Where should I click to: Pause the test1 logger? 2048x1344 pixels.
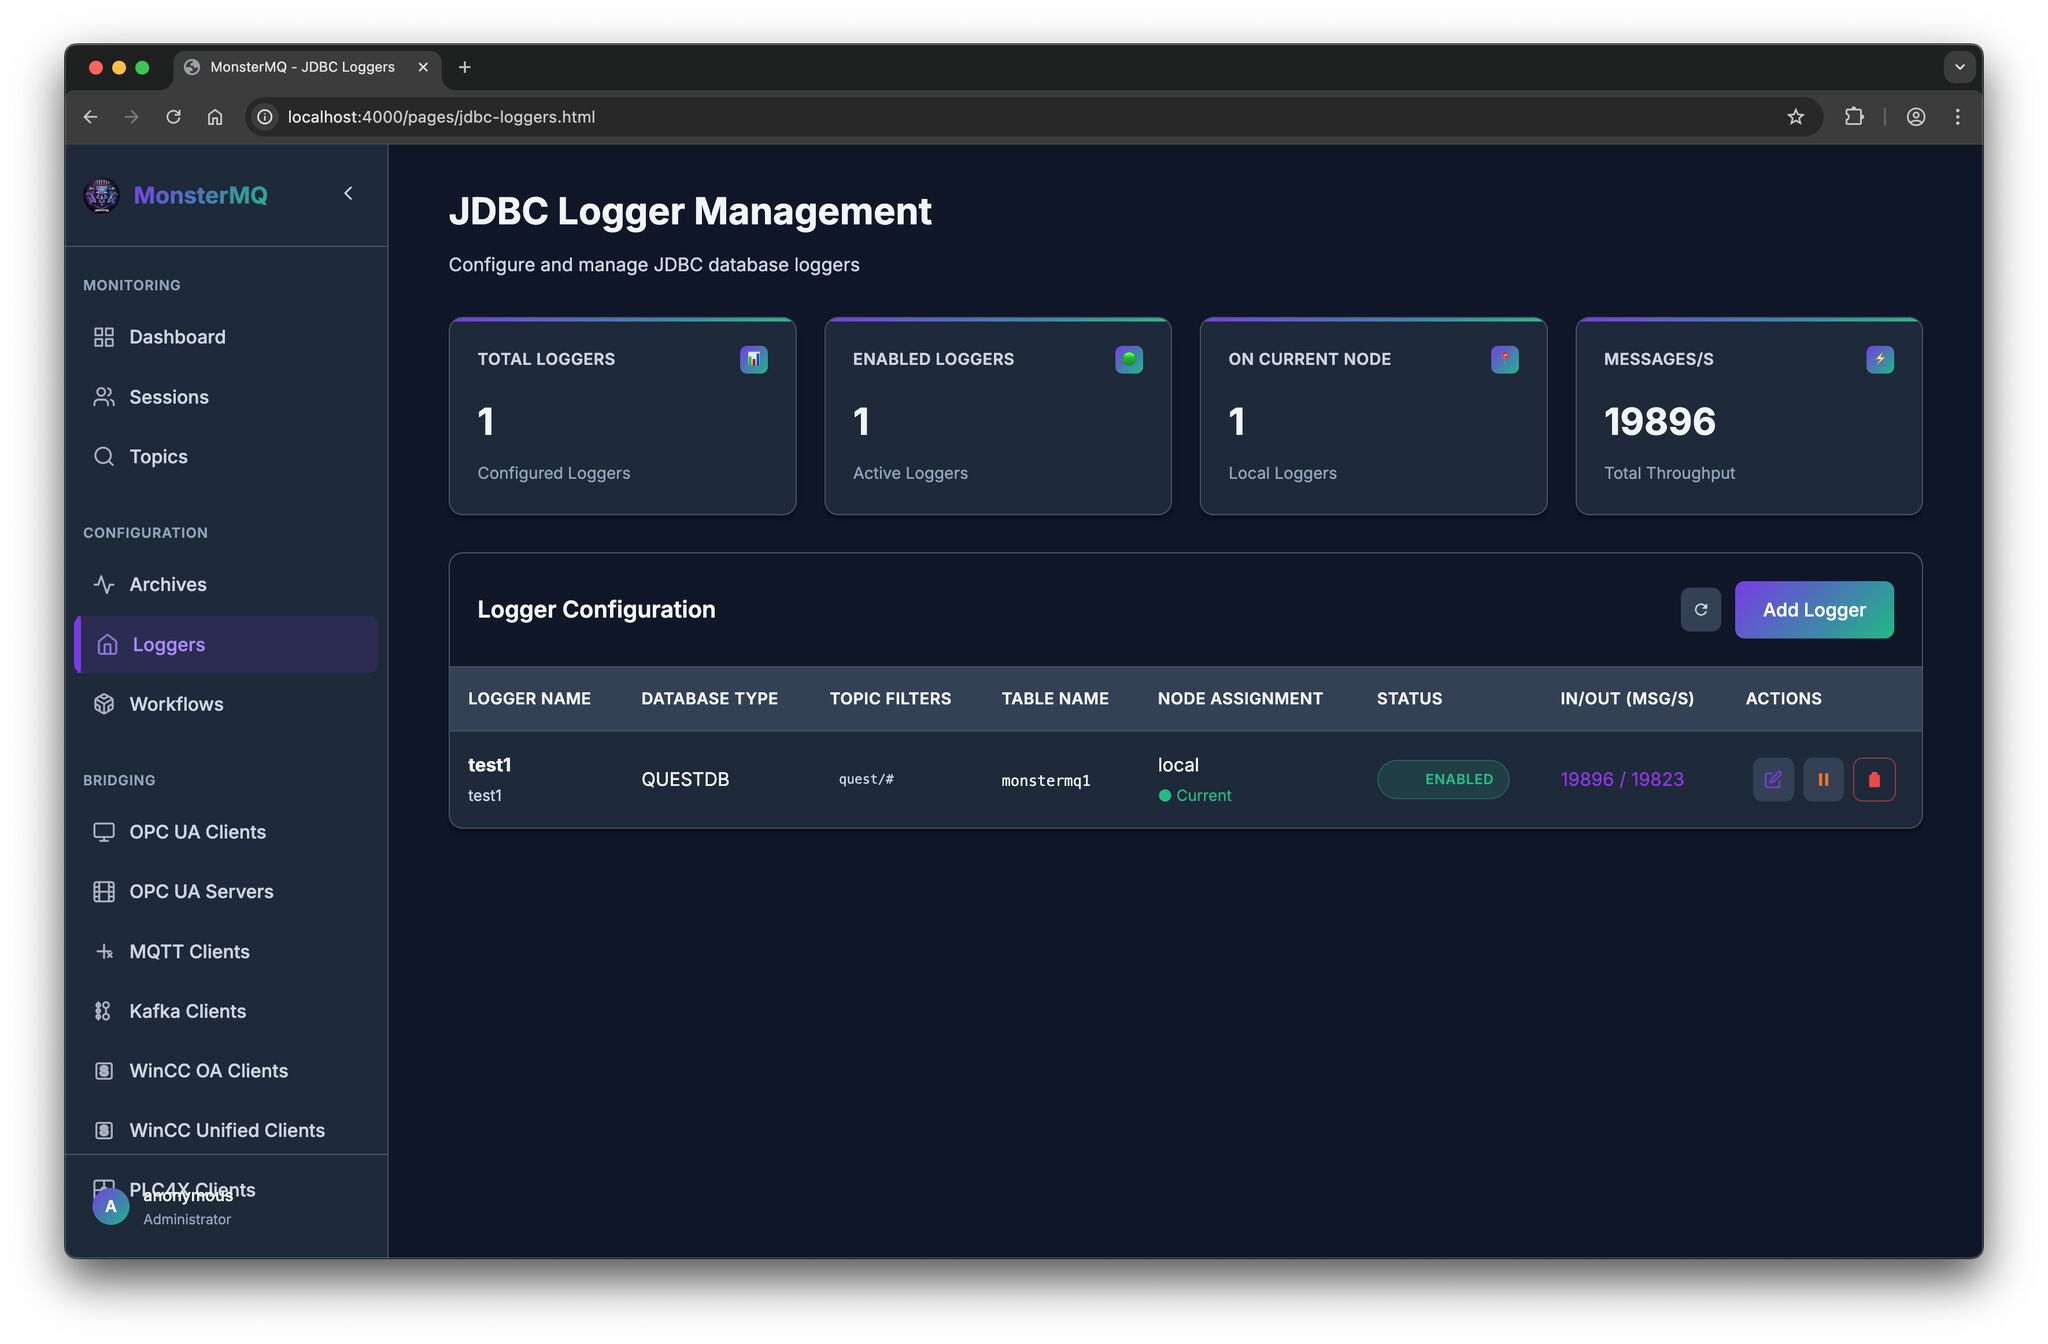click(x=1823, y=779)
